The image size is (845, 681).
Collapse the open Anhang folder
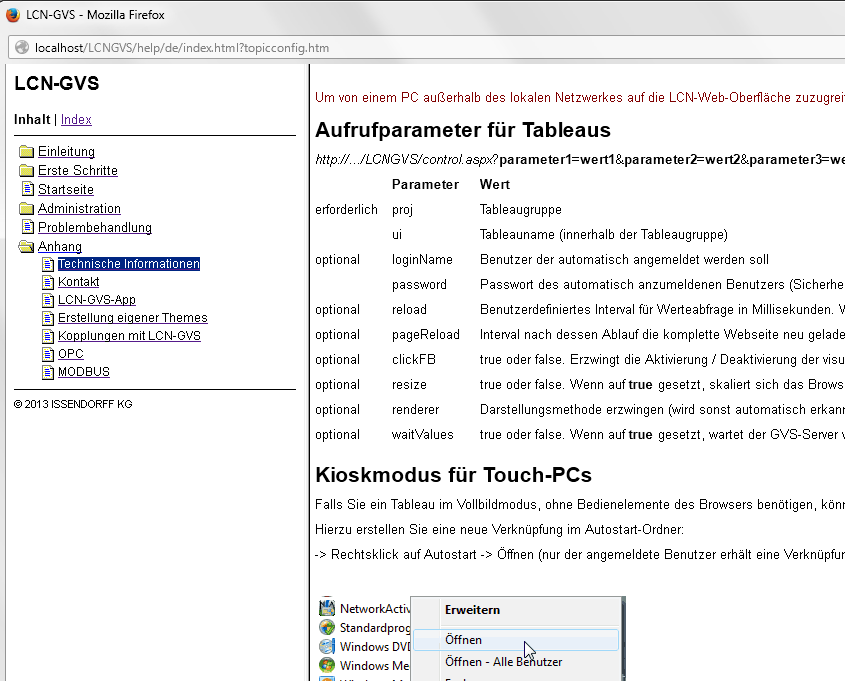(x=27, y=247)
